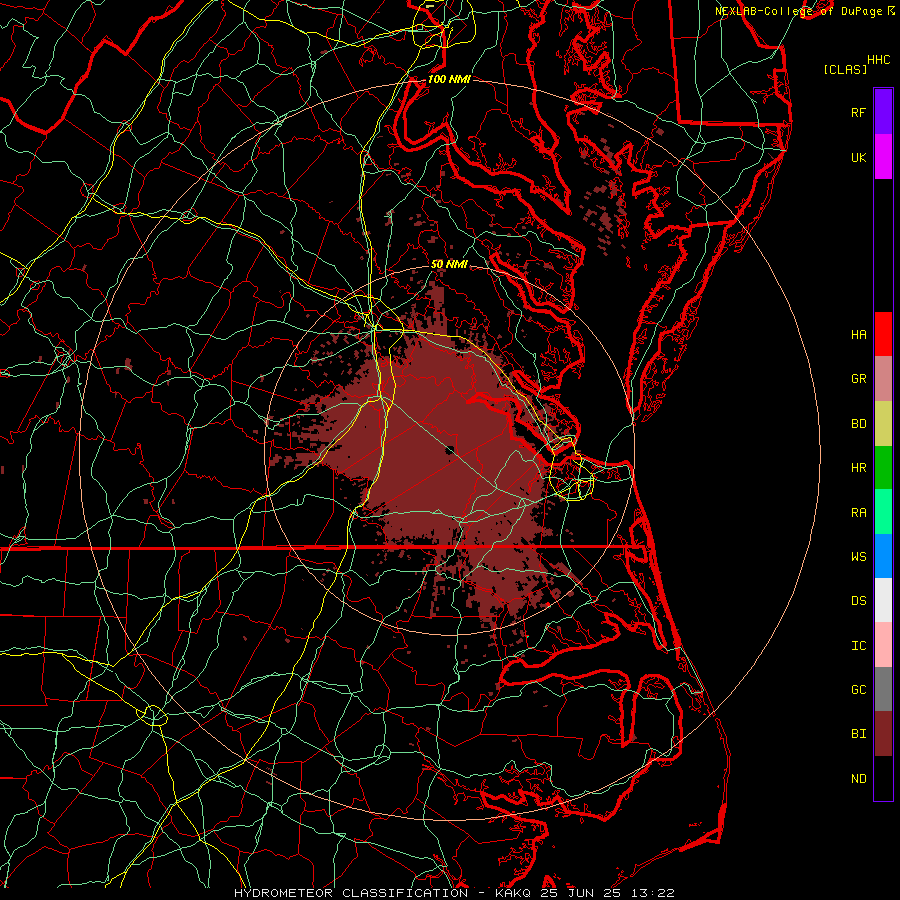
Task: Click the '[CLAS]' units label
Action: click(x=845, y=69)
